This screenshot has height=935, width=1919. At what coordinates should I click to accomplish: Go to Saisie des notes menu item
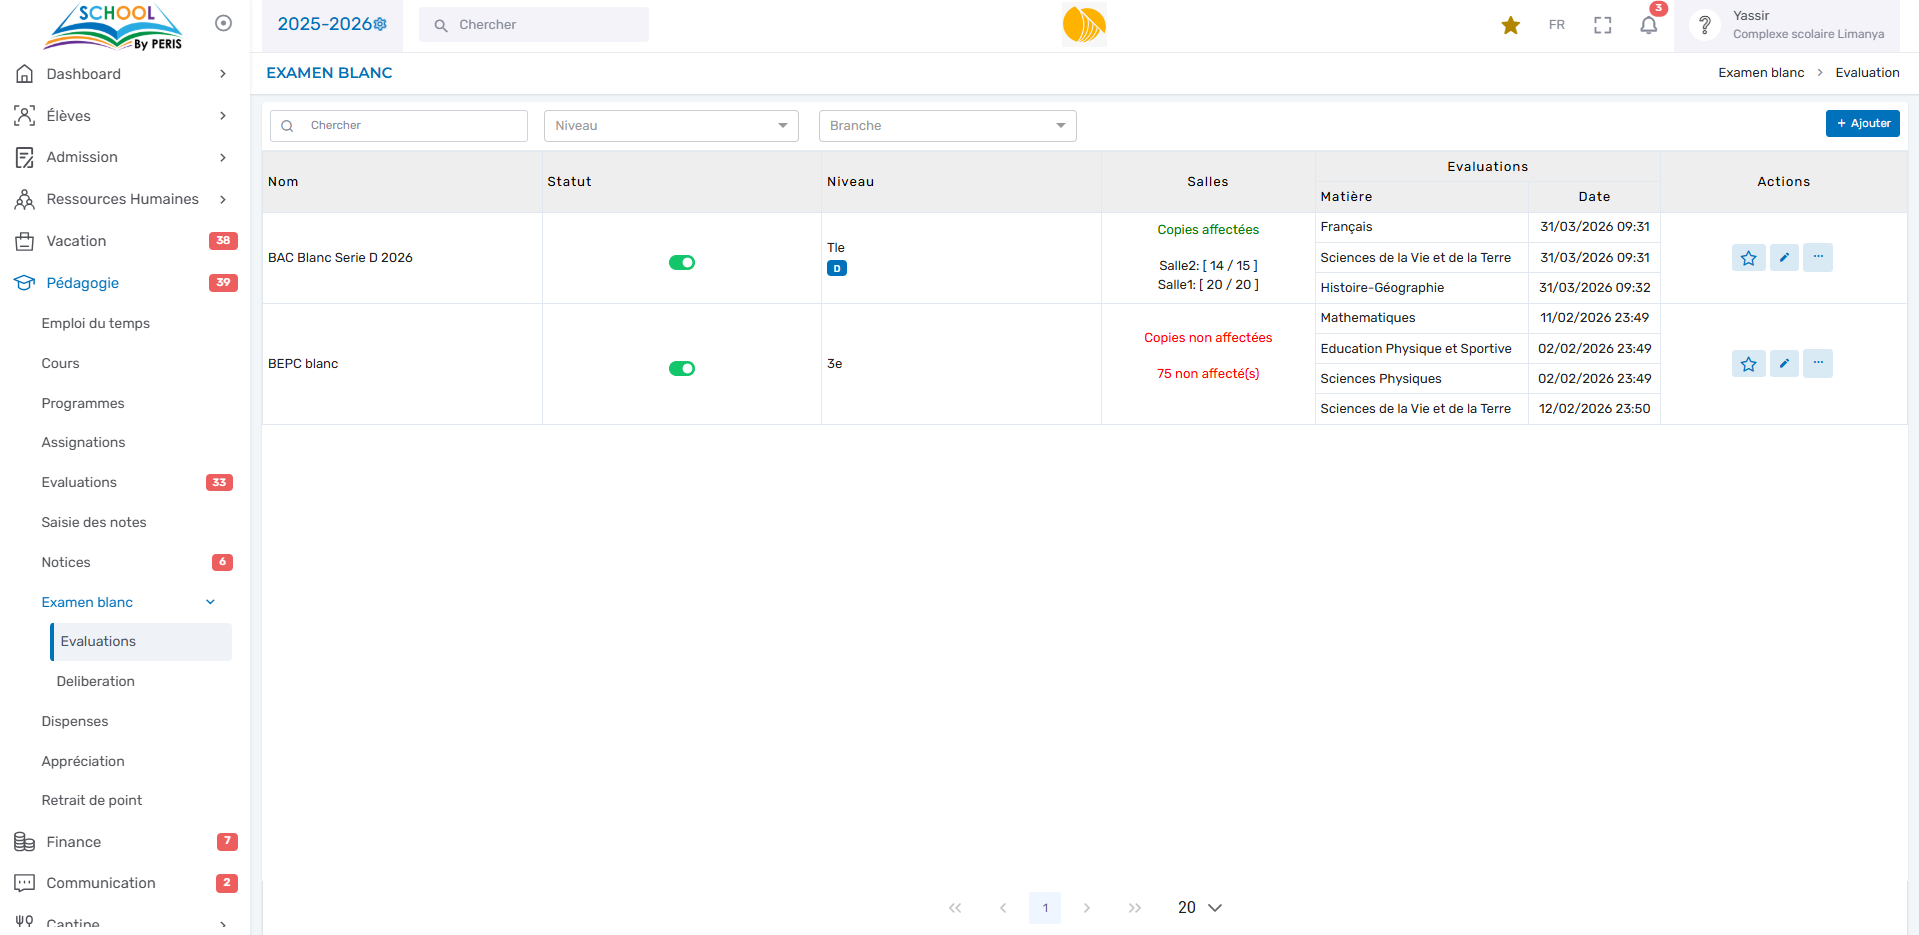pyautogui.click(x=94, y=522)
